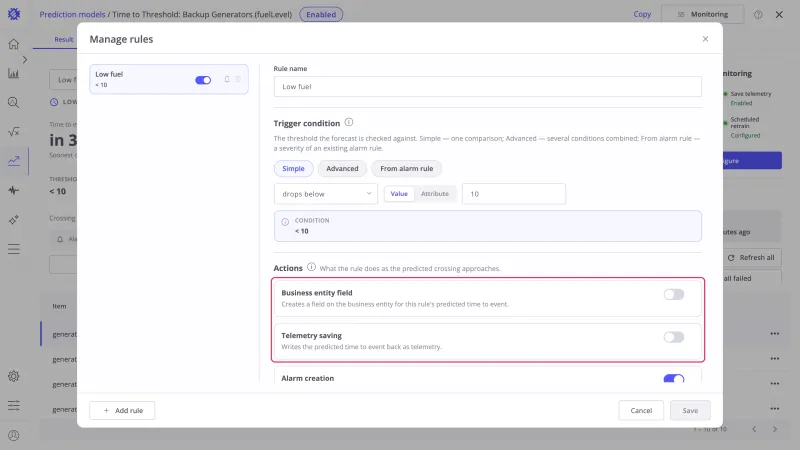Select the Advanced trigger condition mode
This screenshot has width=800, height=450.
[x=342, y=168]
